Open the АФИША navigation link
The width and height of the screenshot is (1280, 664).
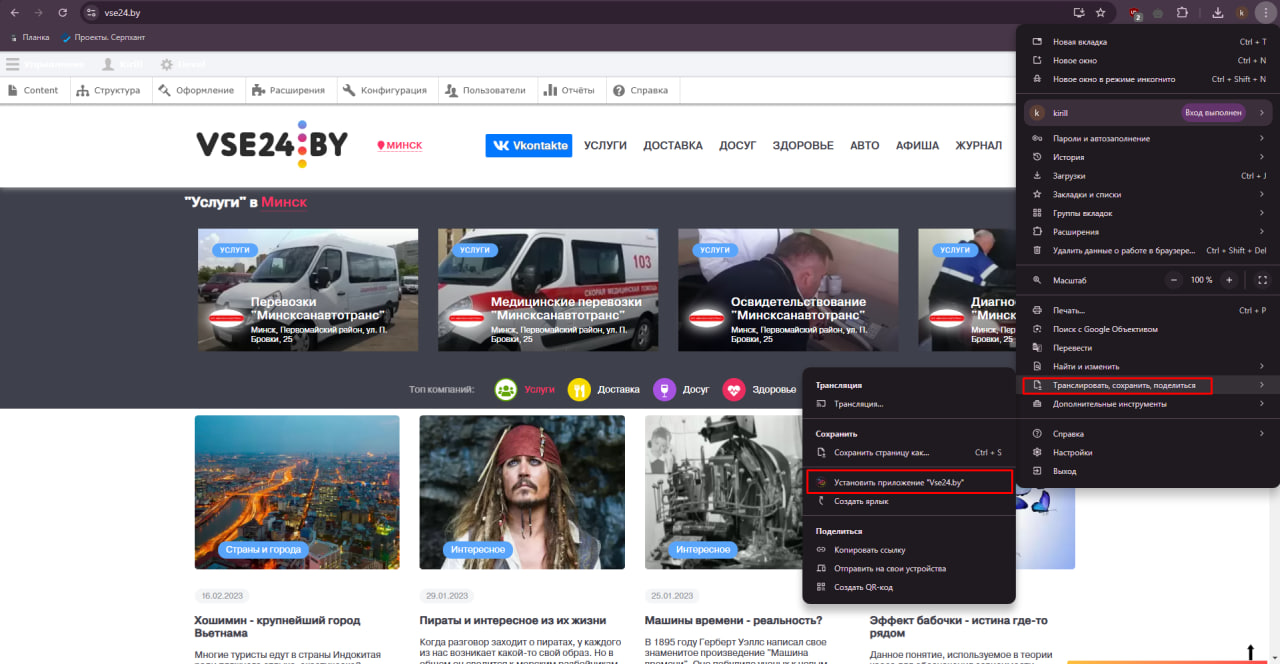917,146
